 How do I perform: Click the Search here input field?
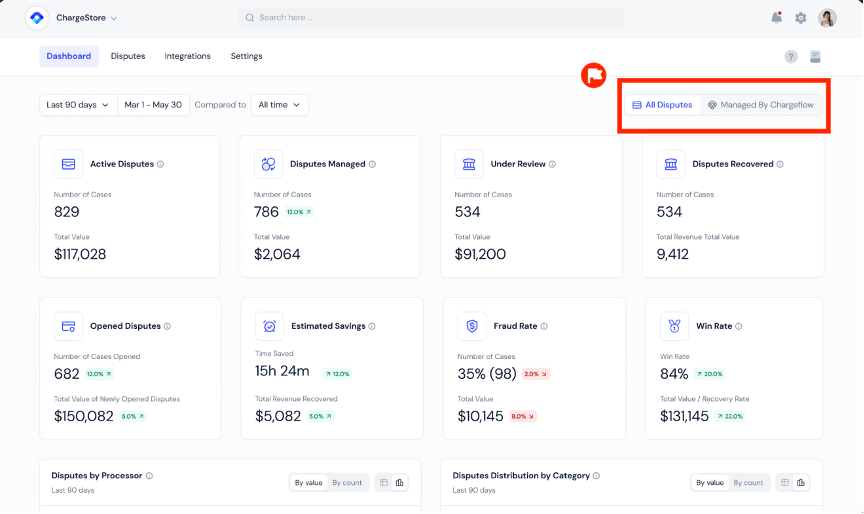(430, 18)
